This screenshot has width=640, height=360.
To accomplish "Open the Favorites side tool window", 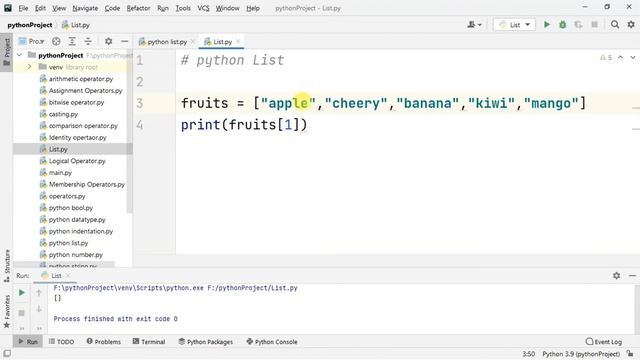I will coord(7,312).
